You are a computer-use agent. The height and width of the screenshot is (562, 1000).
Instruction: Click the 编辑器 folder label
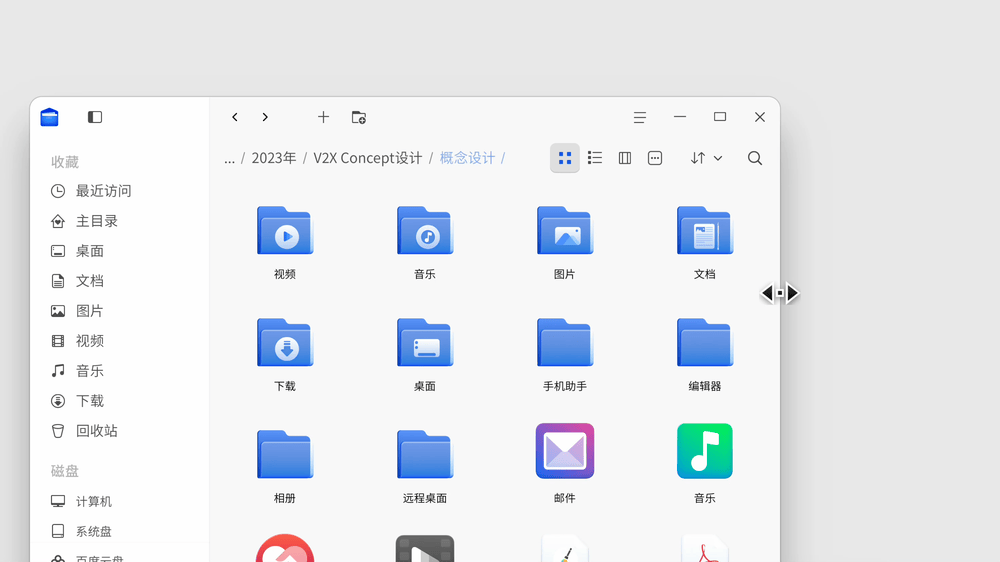point(705,387)
